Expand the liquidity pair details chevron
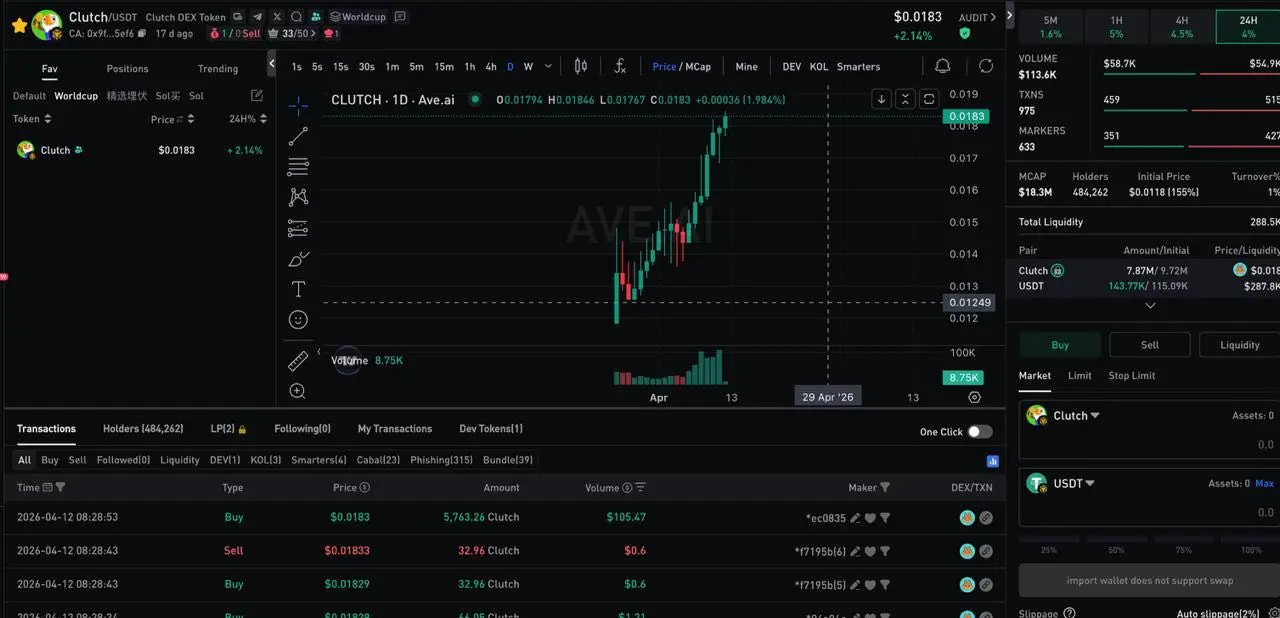Image resolution: width=1280 pixels, height=618 pixels. coord(1150,305)
